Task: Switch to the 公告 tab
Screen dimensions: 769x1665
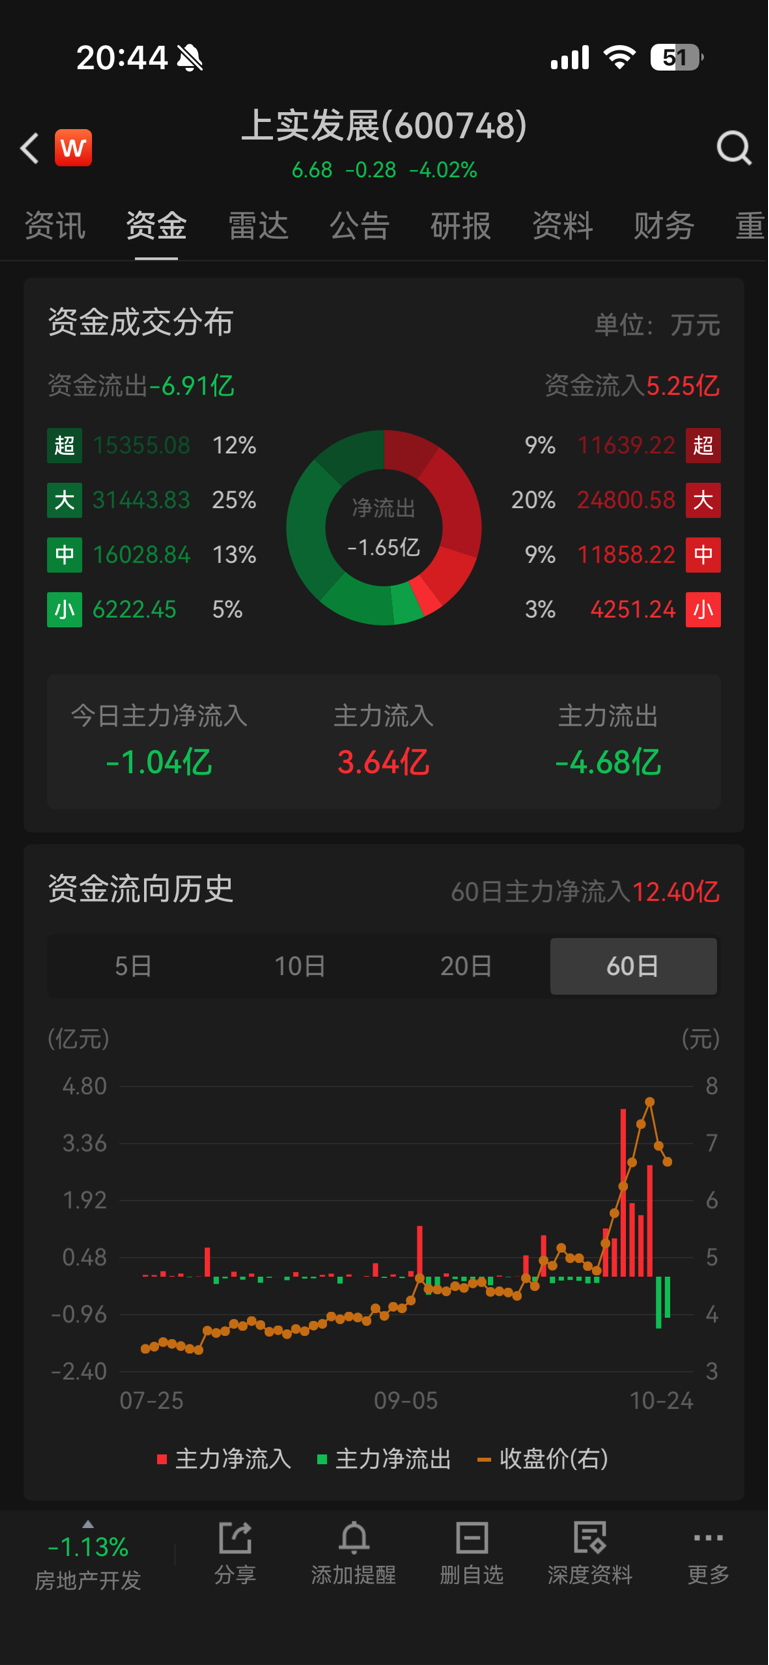Action: [359, 226]
